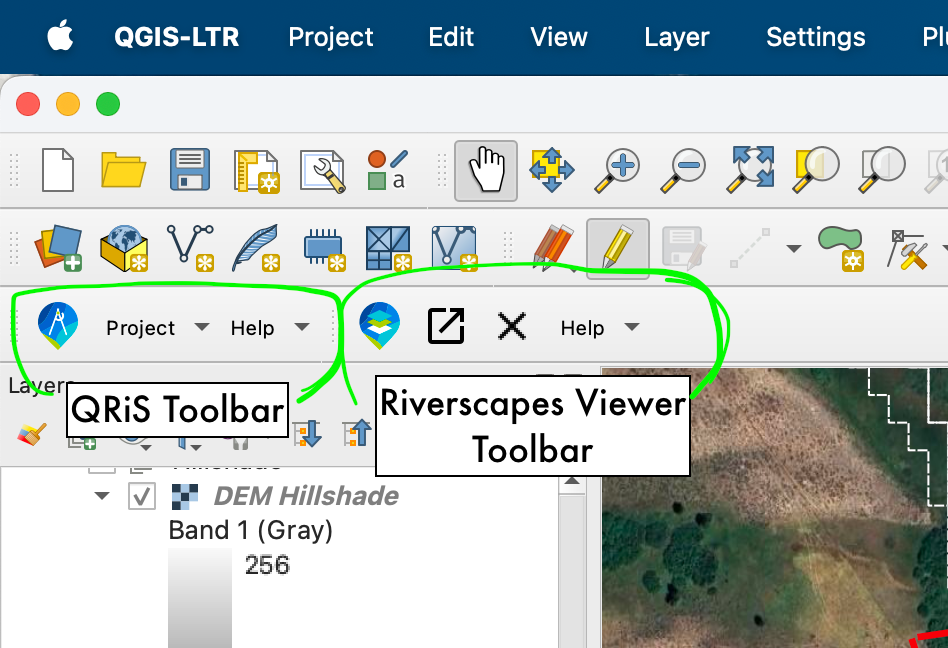Screen dimensions: 948x648
Task: Click the Layers panel scroll up arrow
Action: [x=572, y=482]
